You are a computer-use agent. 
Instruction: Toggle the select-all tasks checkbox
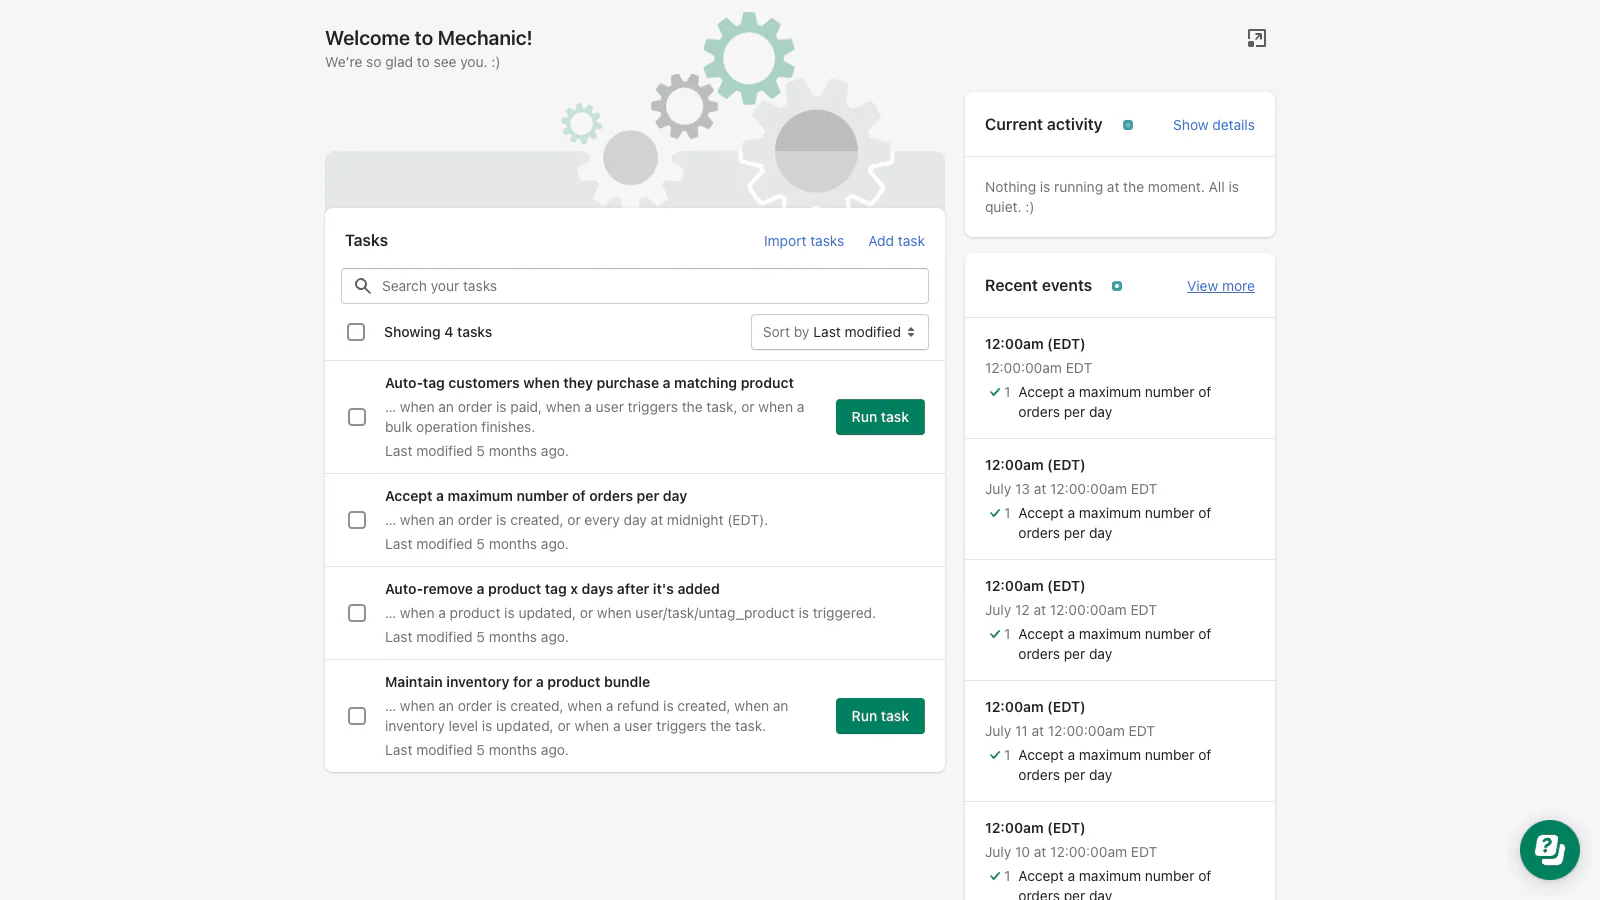pos(356,332)
